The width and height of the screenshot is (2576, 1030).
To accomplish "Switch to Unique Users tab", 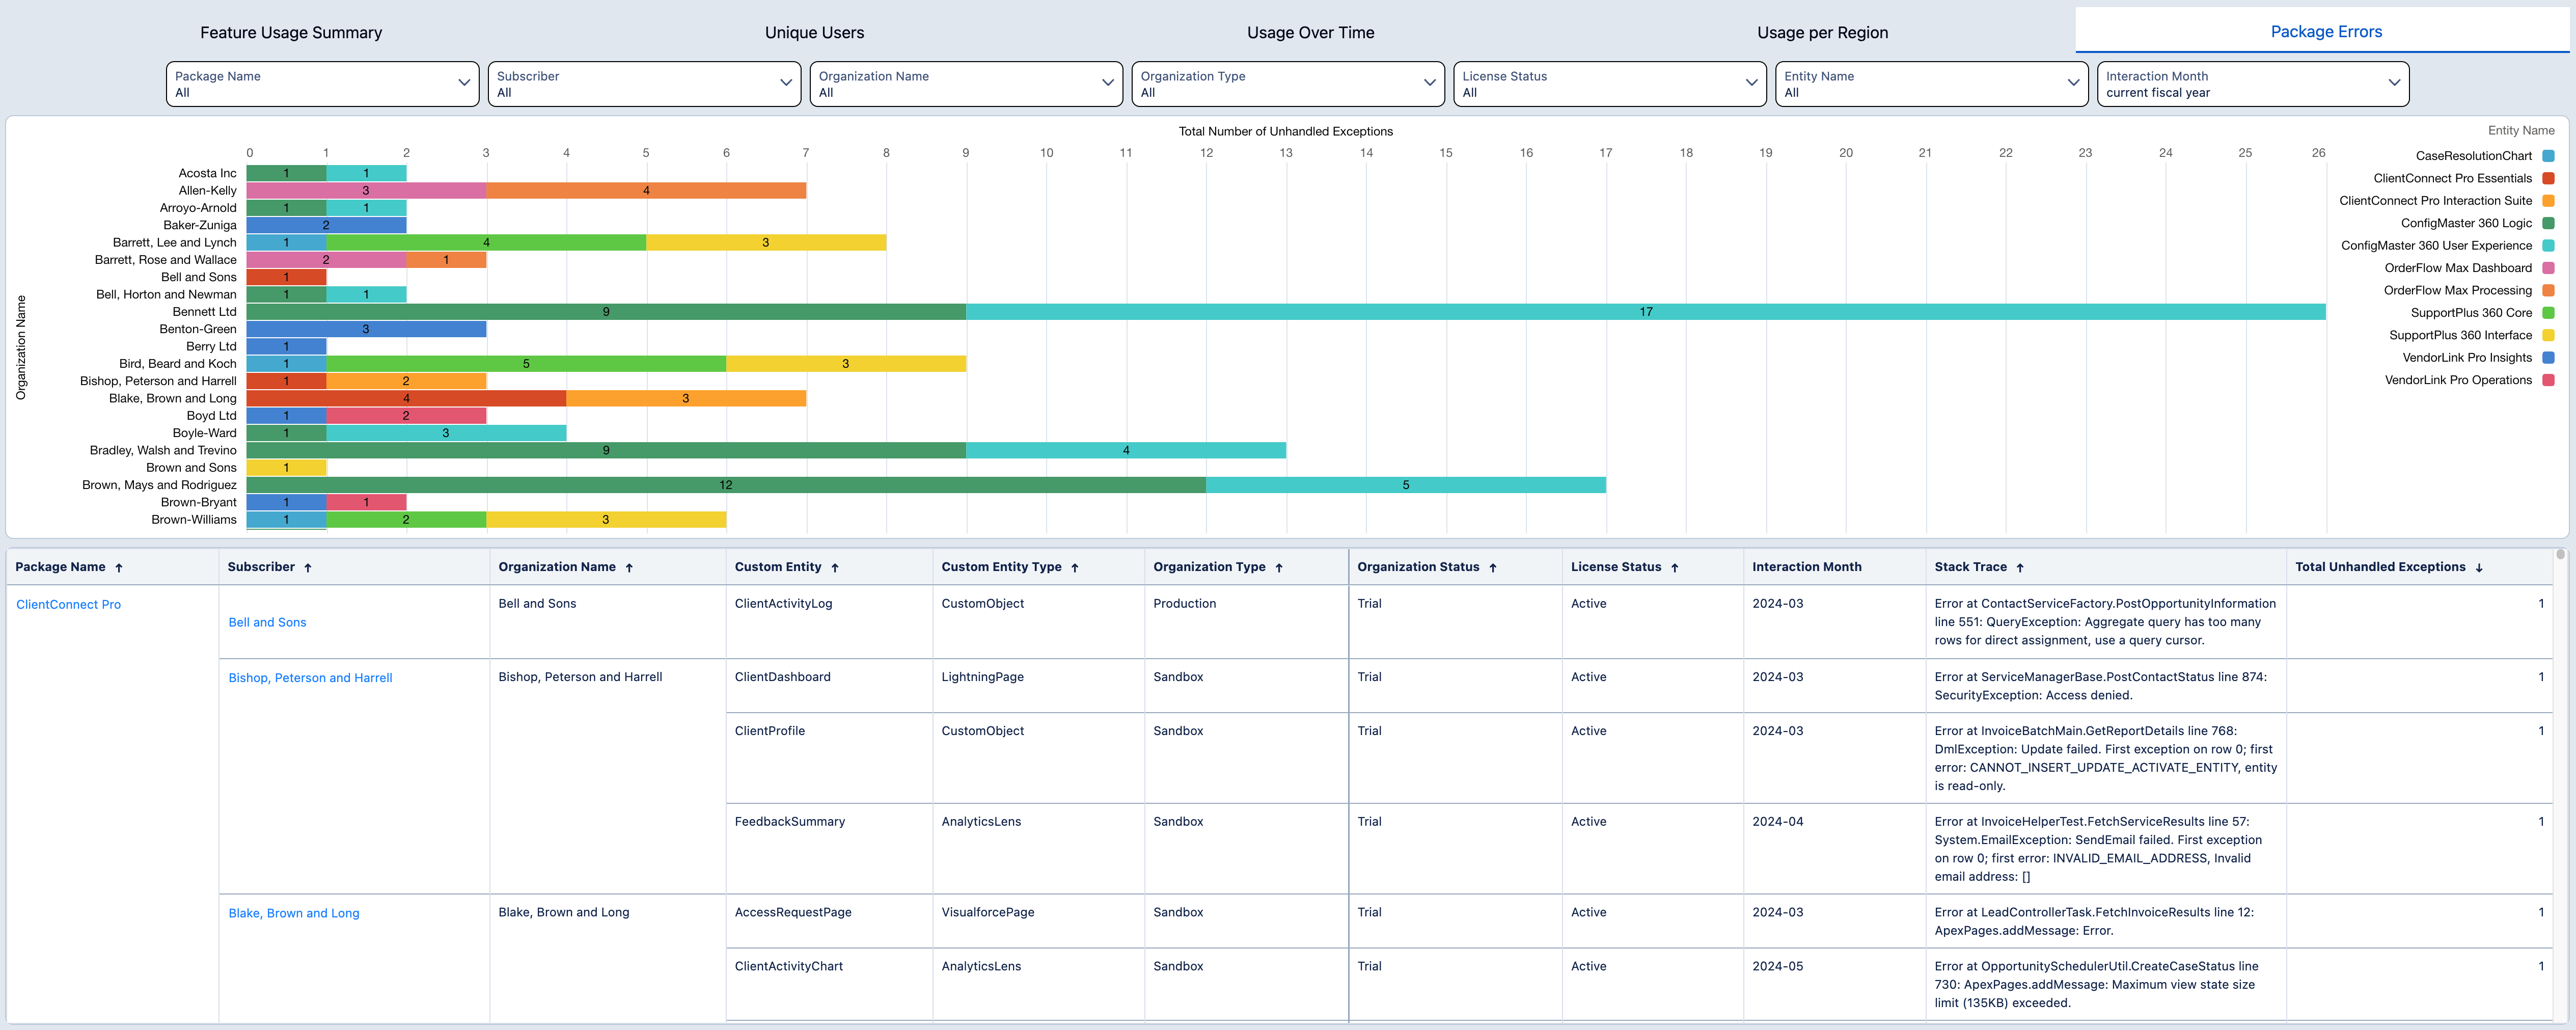I will click(814, 32).
